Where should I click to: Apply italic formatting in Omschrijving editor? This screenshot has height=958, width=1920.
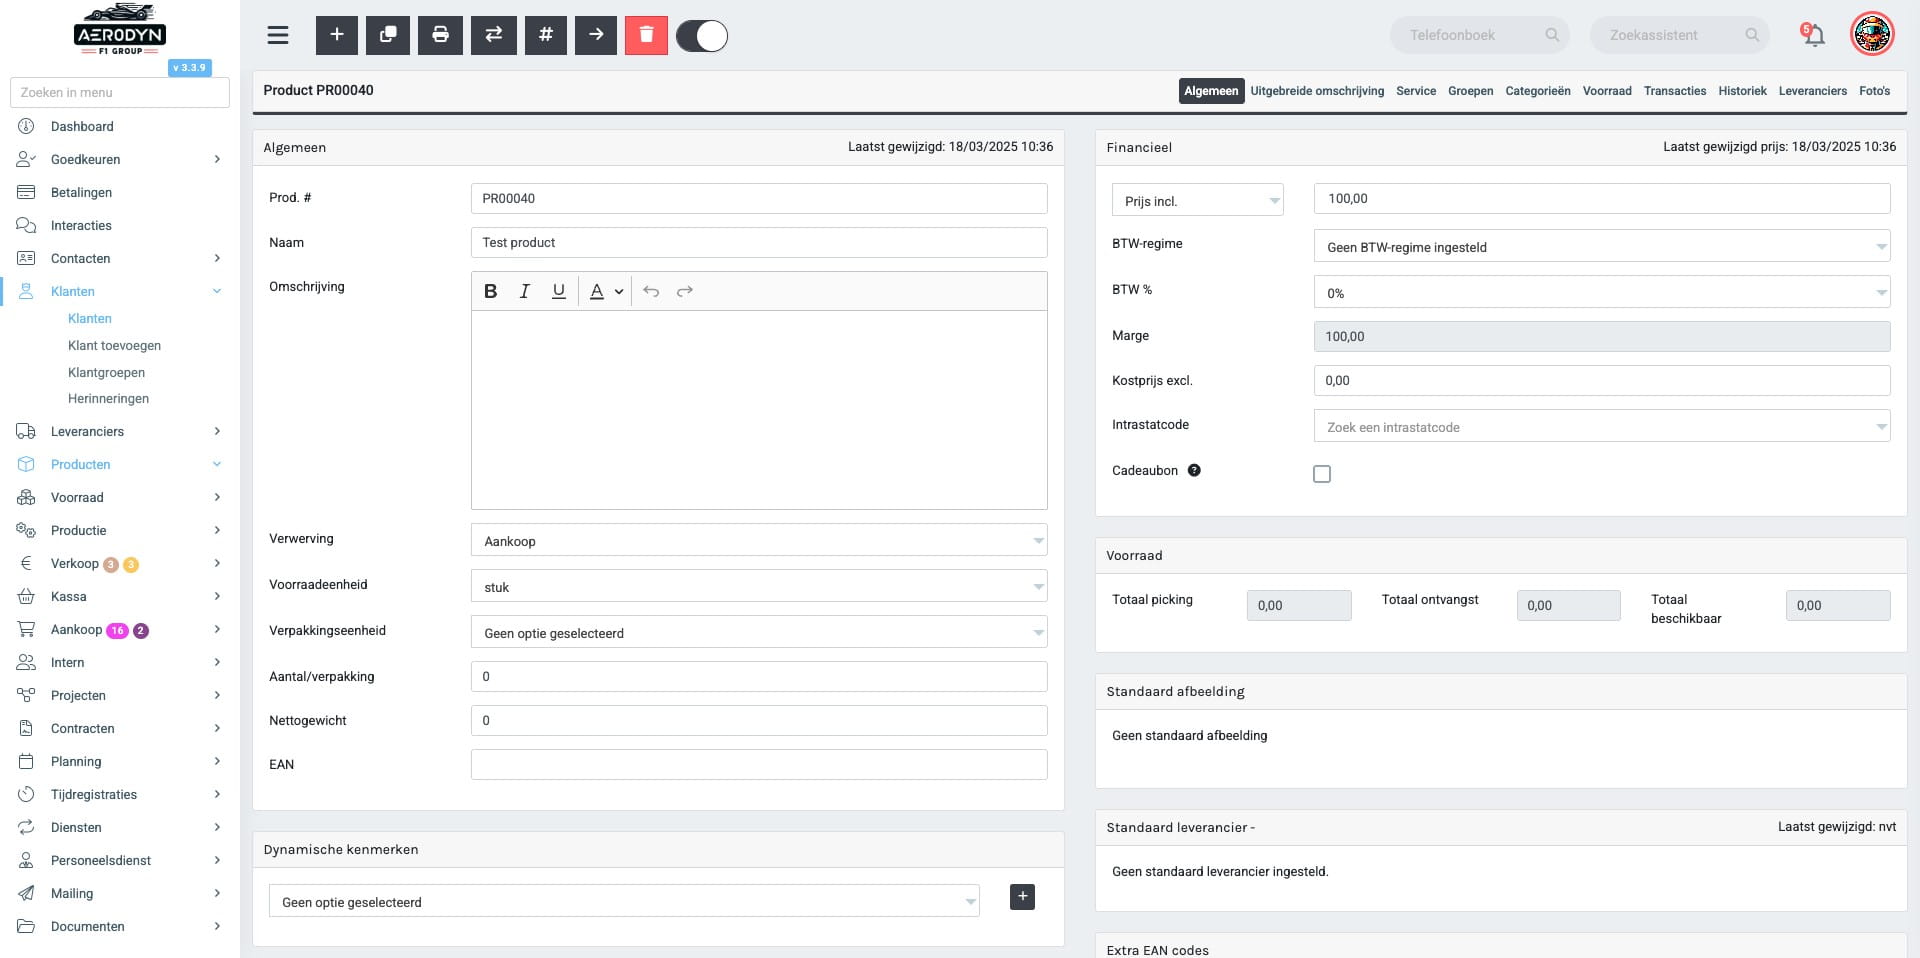(x=524, y=291)
